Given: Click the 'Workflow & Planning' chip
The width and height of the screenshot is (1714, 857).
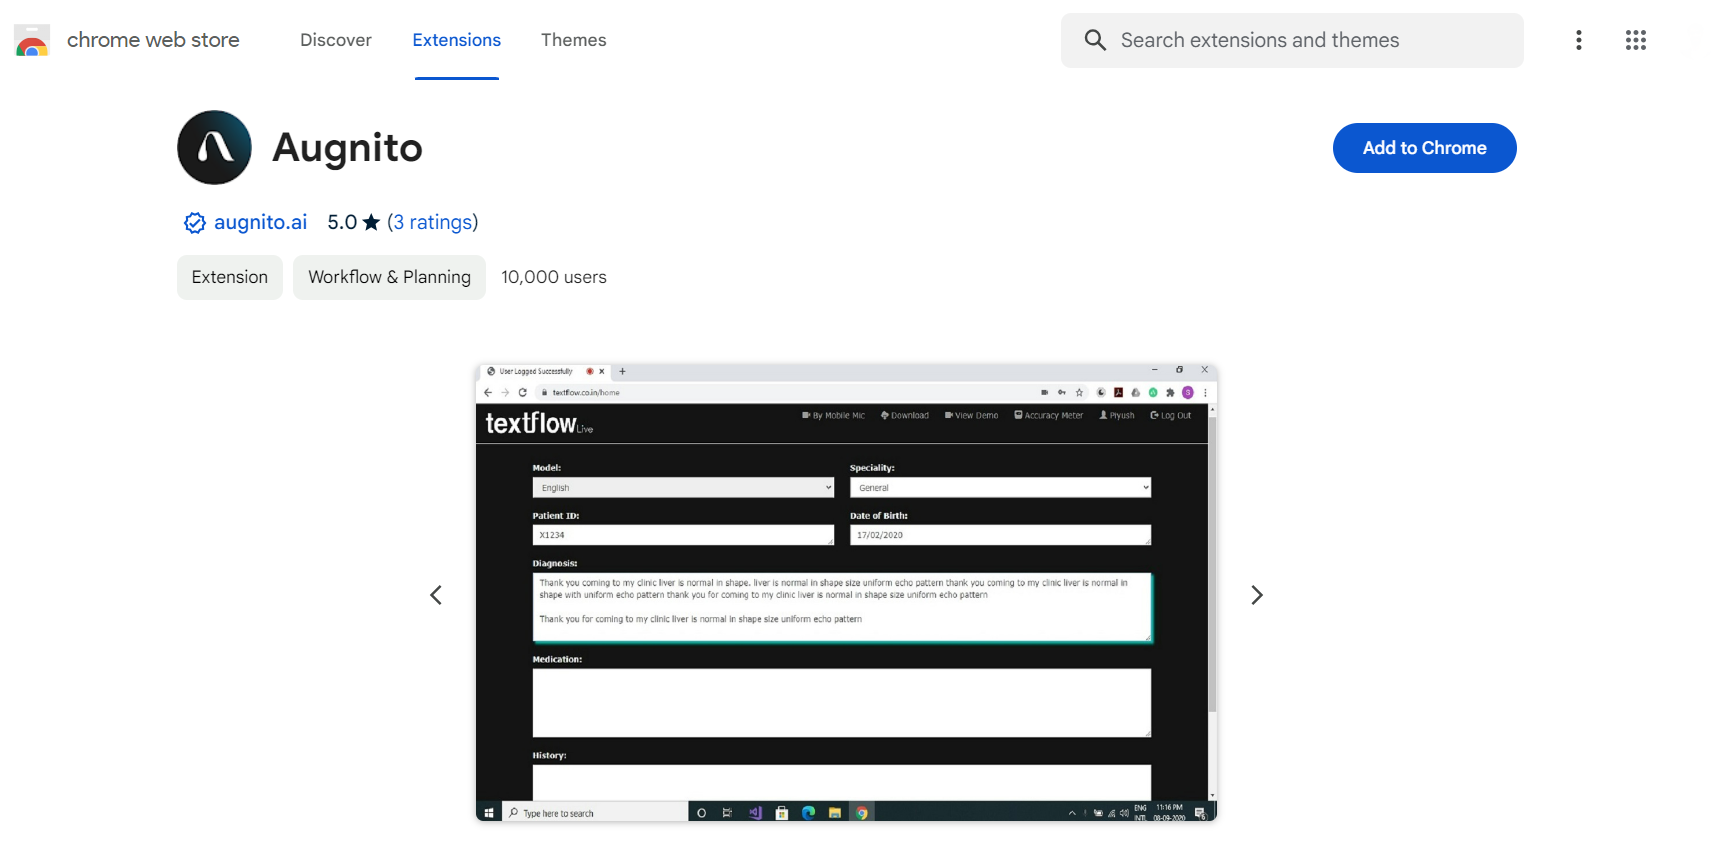Looking at the screenshot, I should [389, 277].
